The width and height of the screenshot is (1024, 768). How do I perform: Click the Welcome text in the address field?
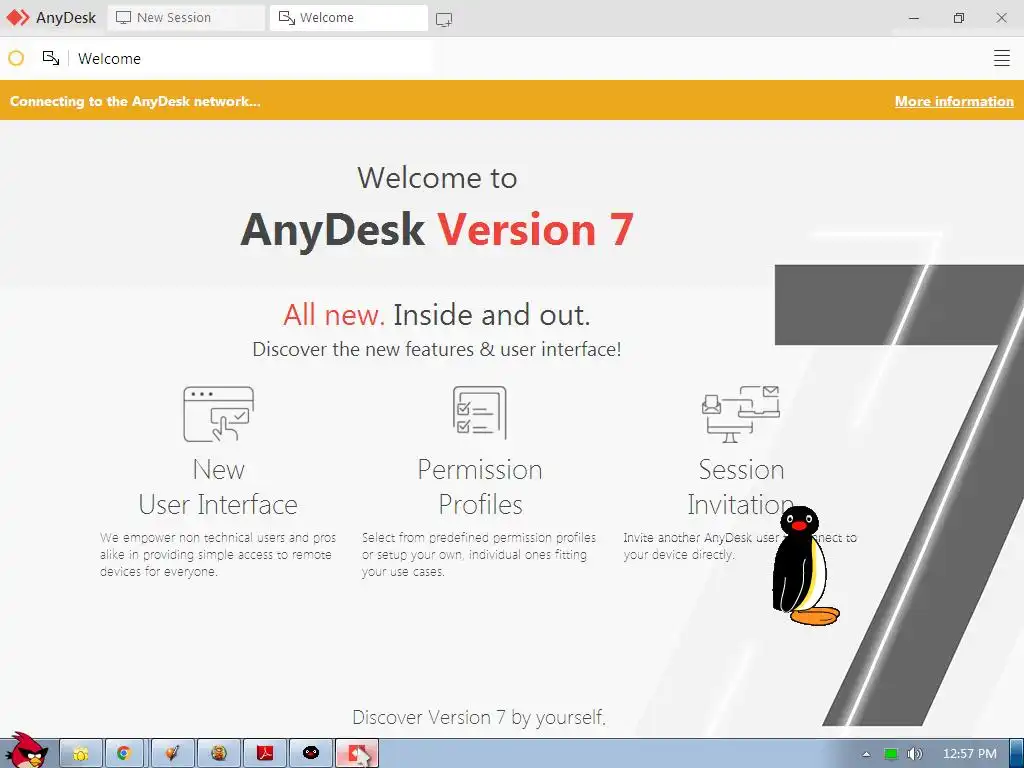click(x=109, y=59)
